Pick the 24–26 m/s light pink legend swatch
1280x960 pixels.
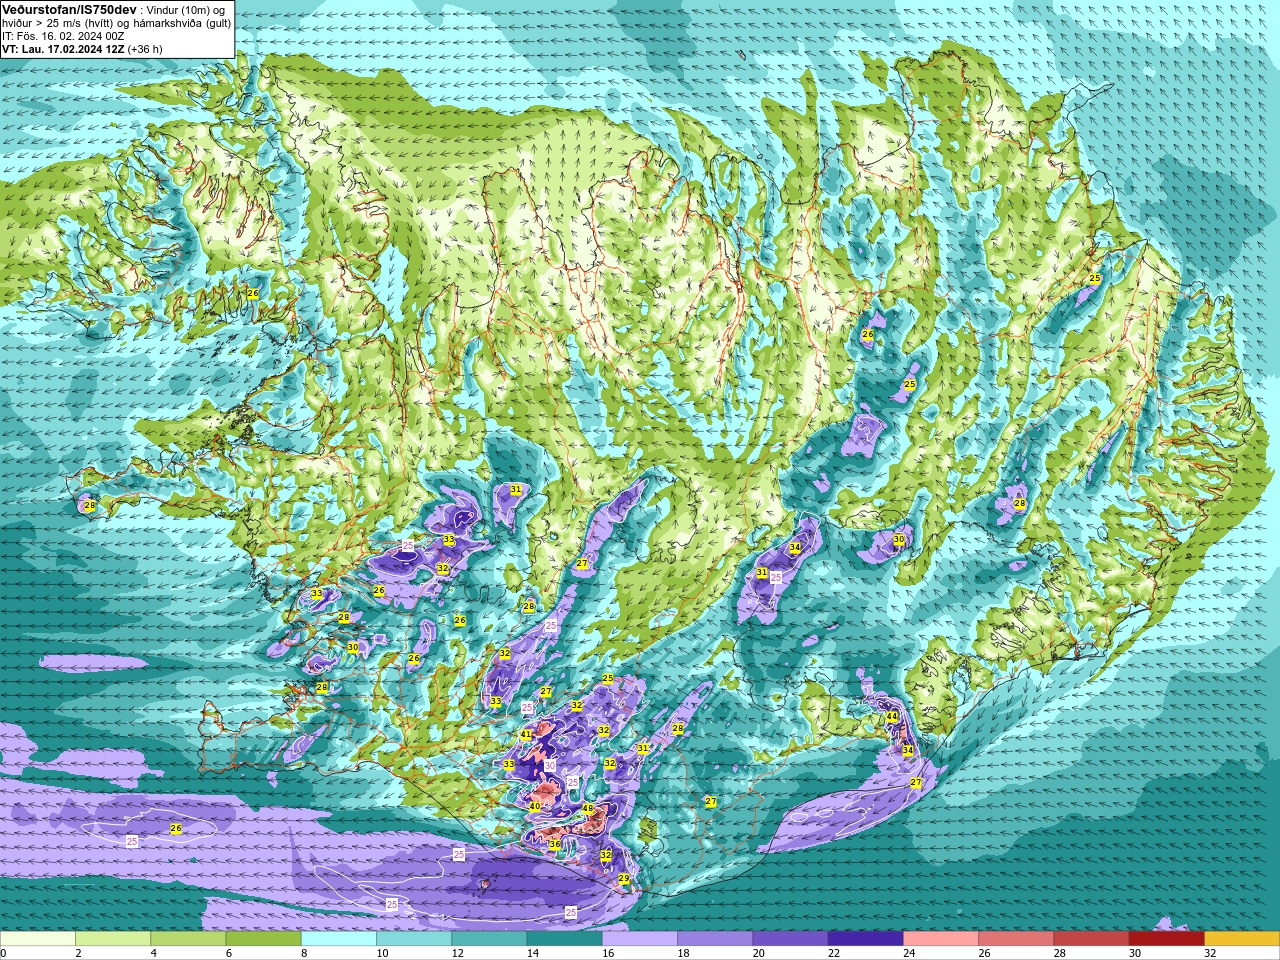click(941, 939)
